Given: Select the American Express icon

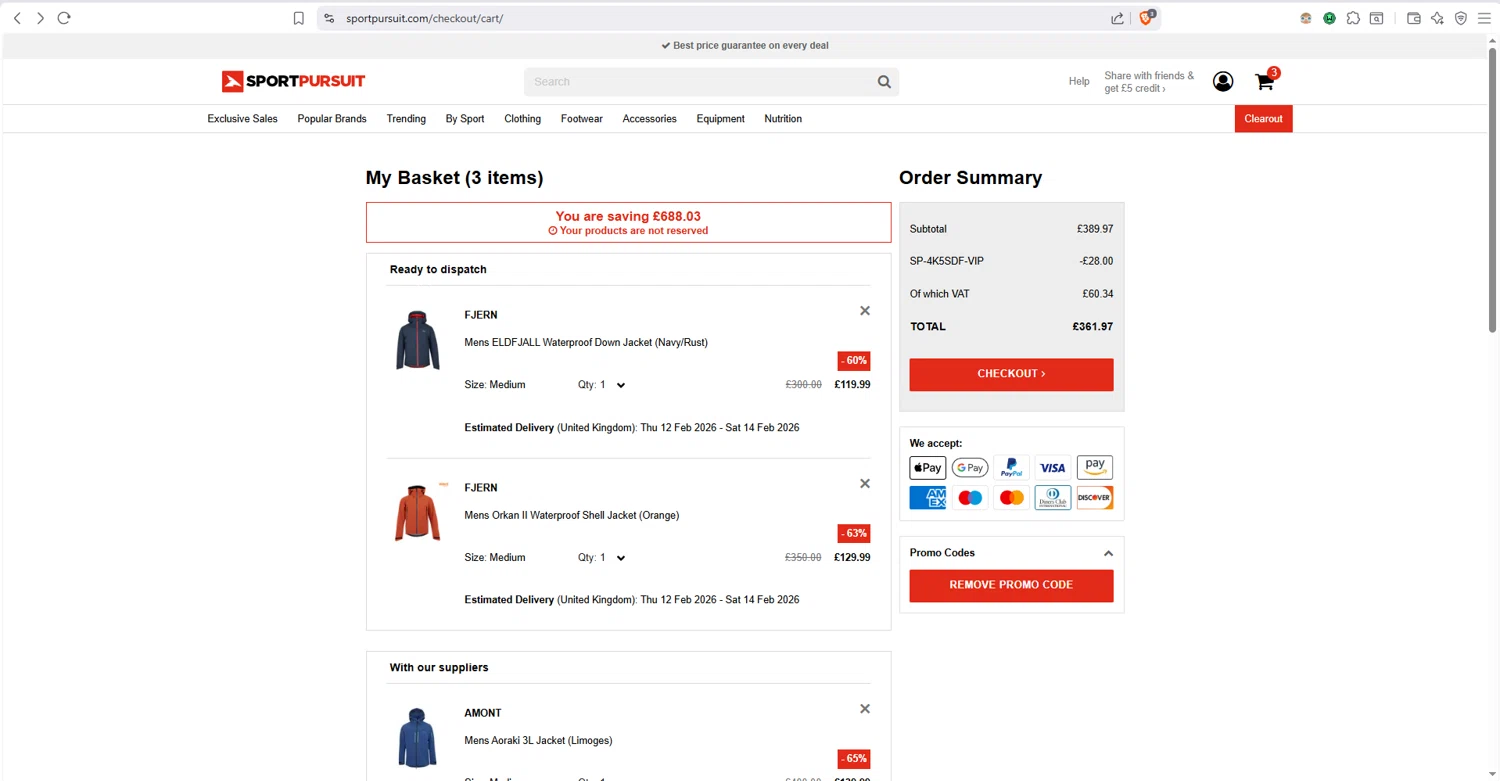Looking at the screenshot, I should click(x=928, y=498).
